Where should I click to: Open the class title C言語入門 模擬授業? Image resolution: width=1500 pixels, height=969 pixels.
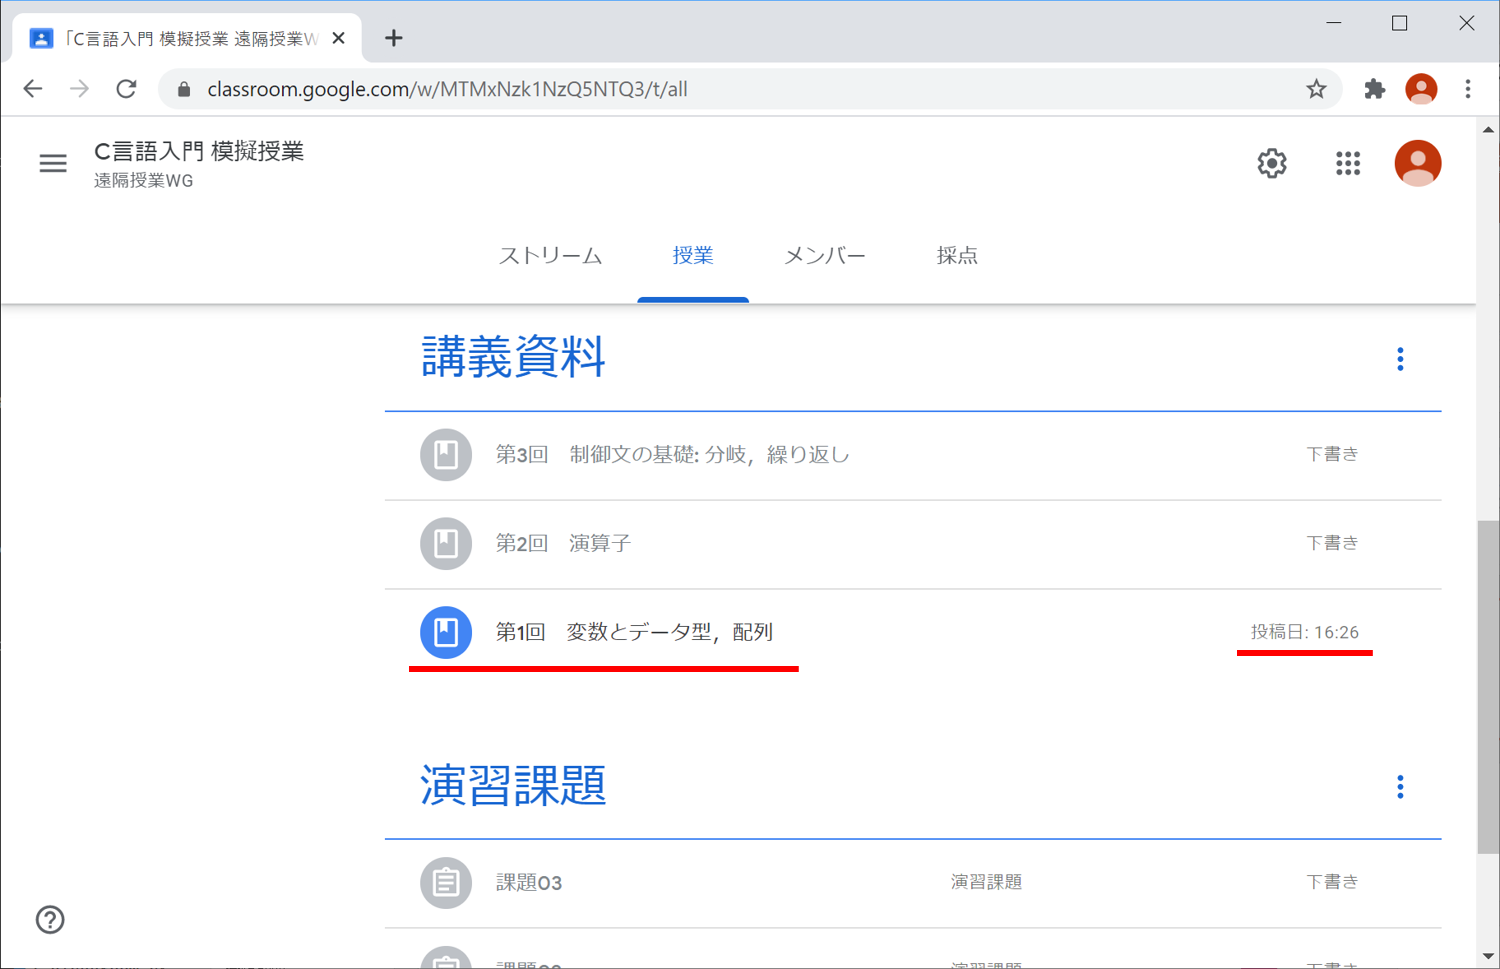tap(199, 151)
